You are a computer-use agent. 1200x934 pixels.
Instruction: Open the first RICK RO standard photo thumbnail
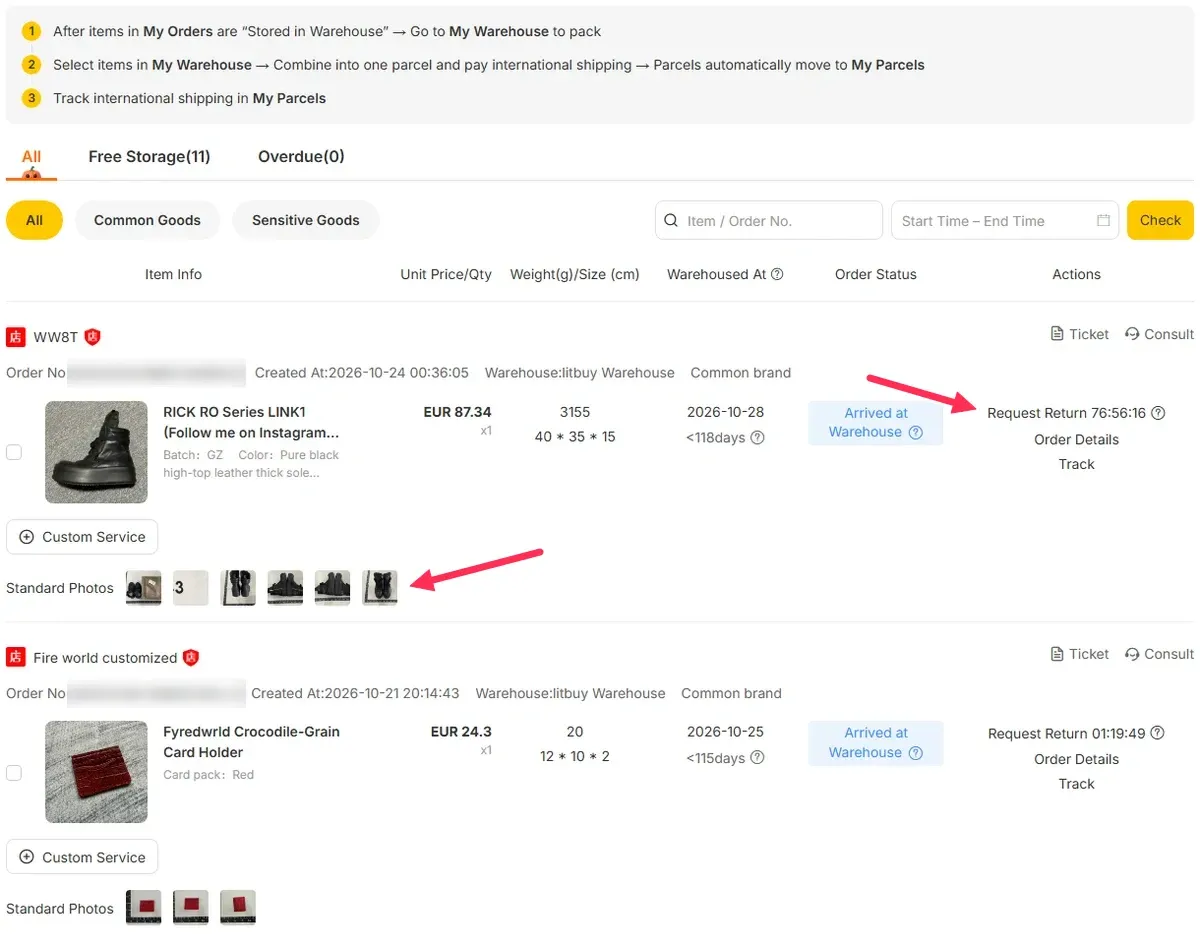click(x=143, y=588)
